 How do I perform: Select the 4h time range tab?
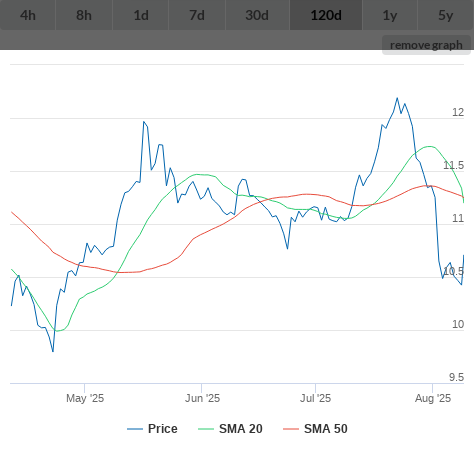pyautogui.click(x=28, y=15)
